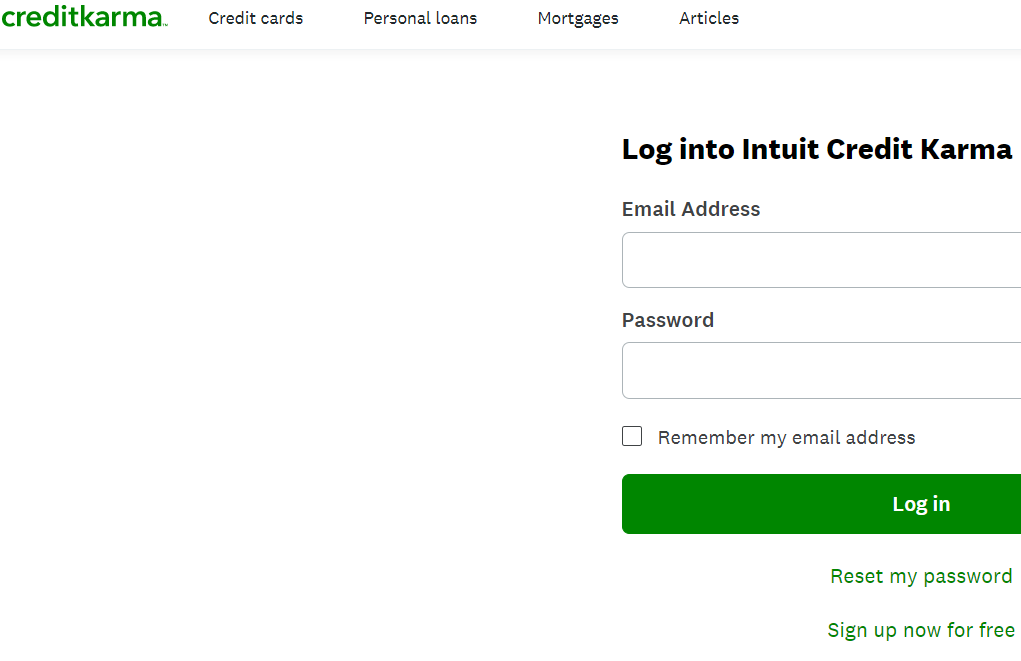Open the Articles page
This screenshot has height=661, width=1021.
[x=709, y=18]
